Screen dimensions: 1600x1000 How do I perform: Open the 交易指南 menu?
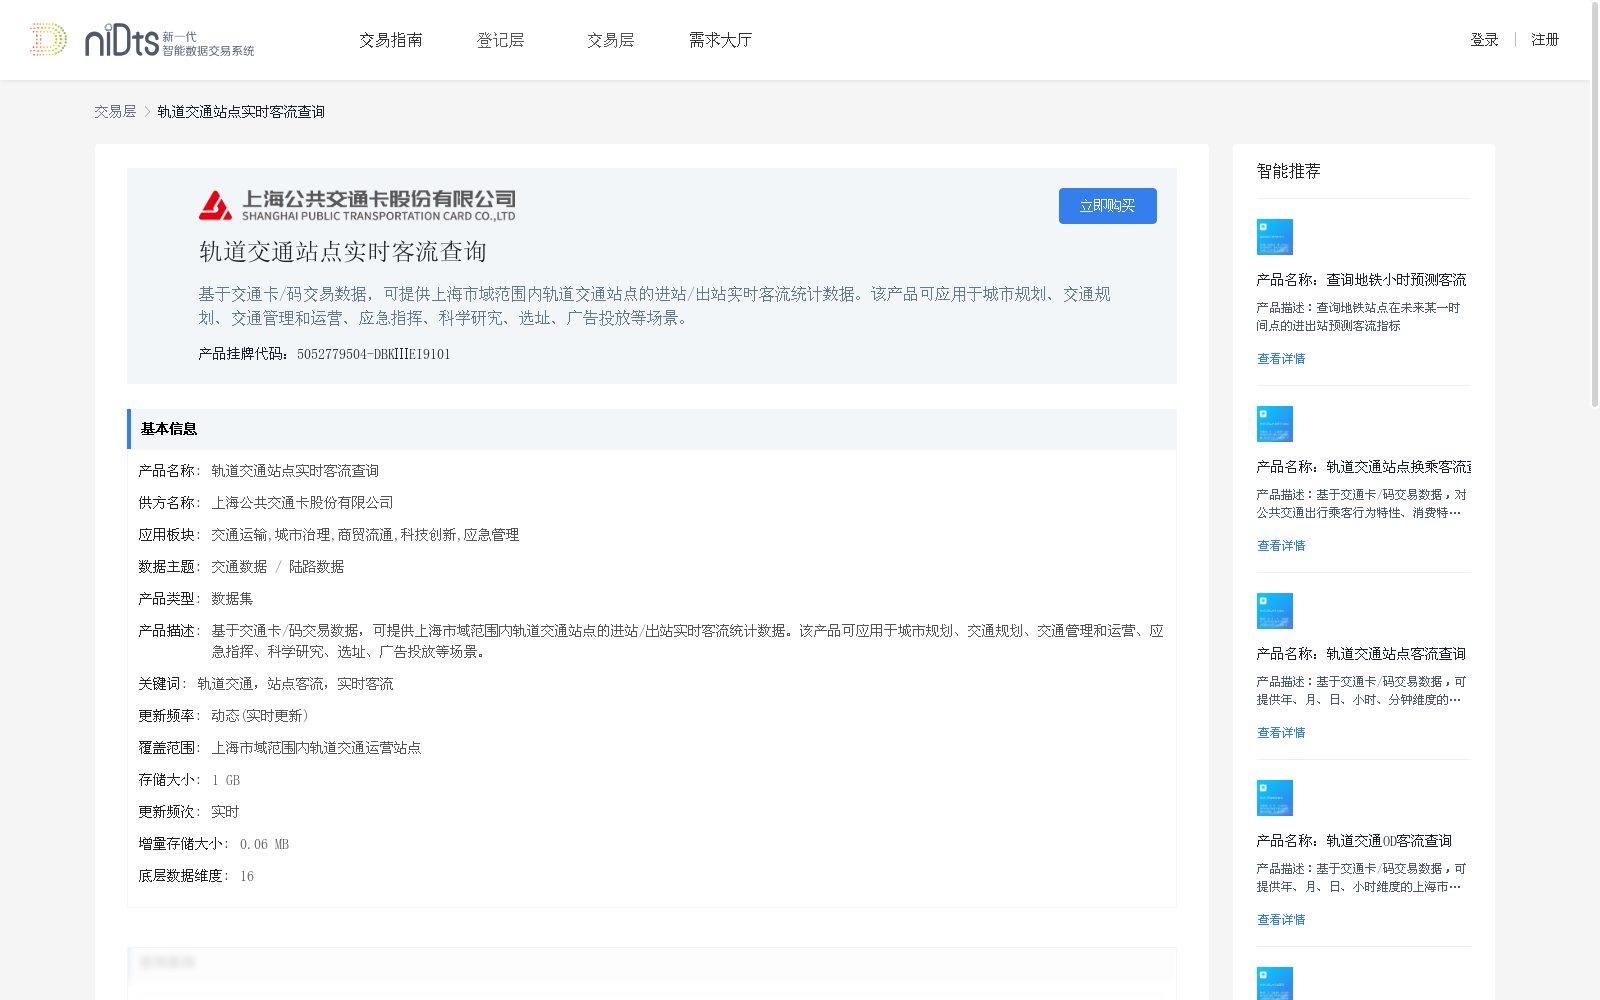tap(391, 40)
